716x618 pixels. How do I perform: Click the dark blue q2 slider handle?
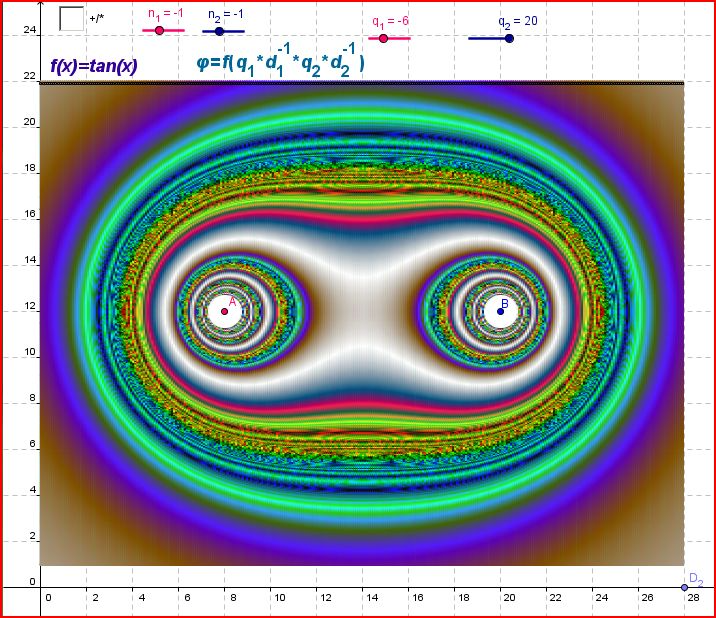point(509,38)
